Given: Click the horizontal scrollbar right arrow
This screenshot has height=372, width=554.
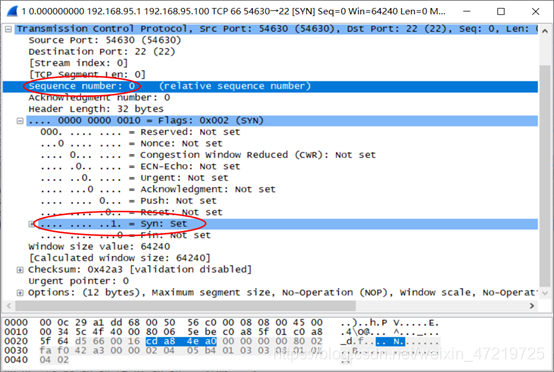Looking at the screenshot, I should pos(532,306).
